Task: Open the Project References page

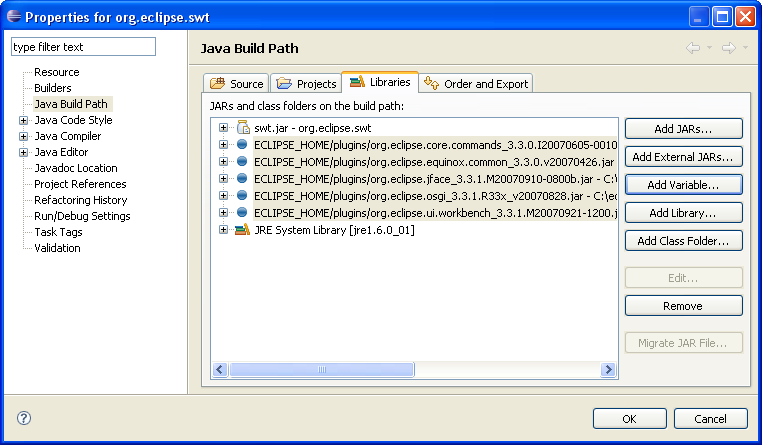Action: click(x=80, y=184)
